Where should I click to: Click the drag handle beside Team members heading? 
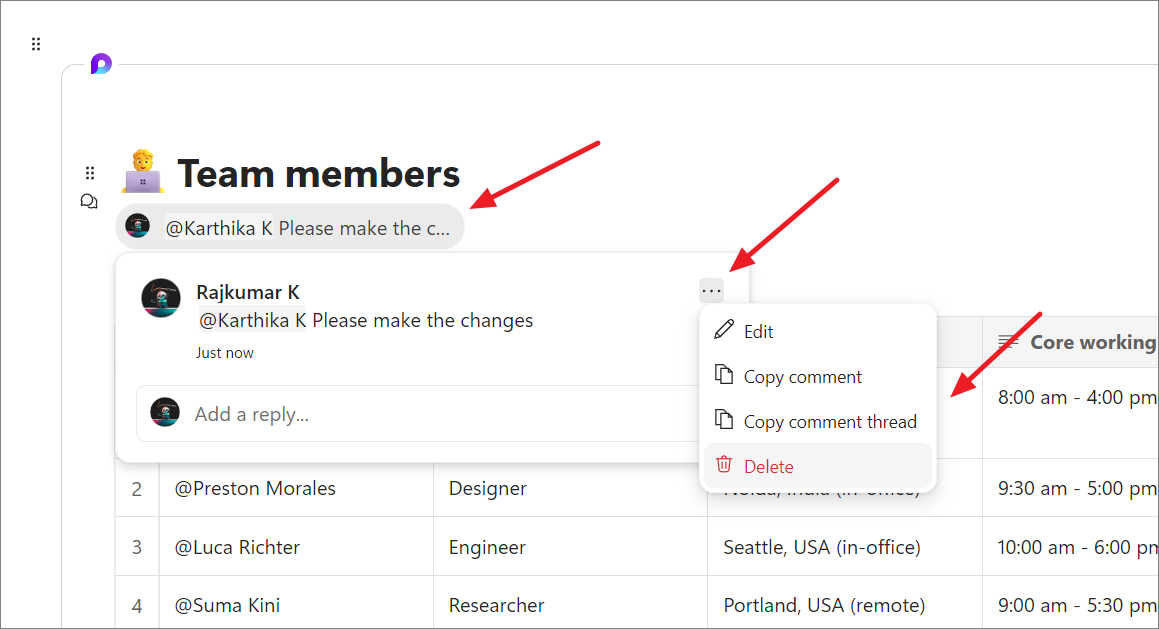pyautogui.click(x=90, y=173)
